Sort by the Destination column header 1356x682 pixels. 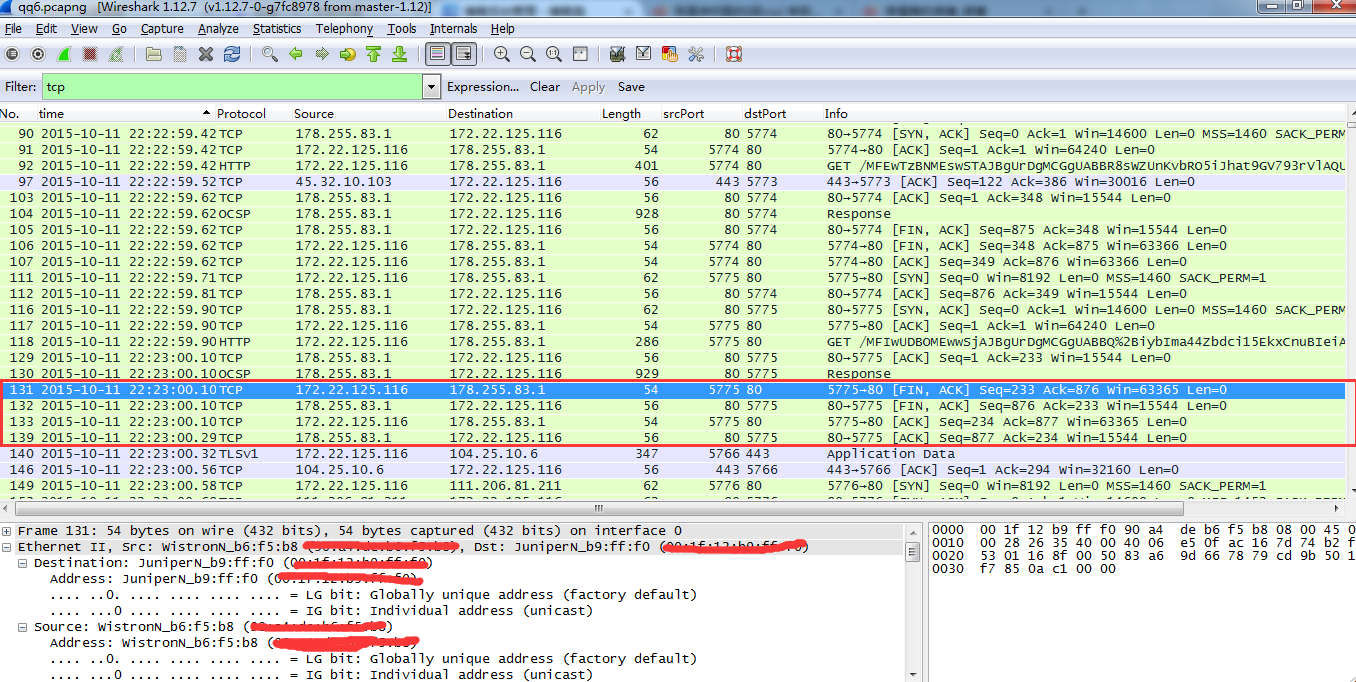coord(522,113)
